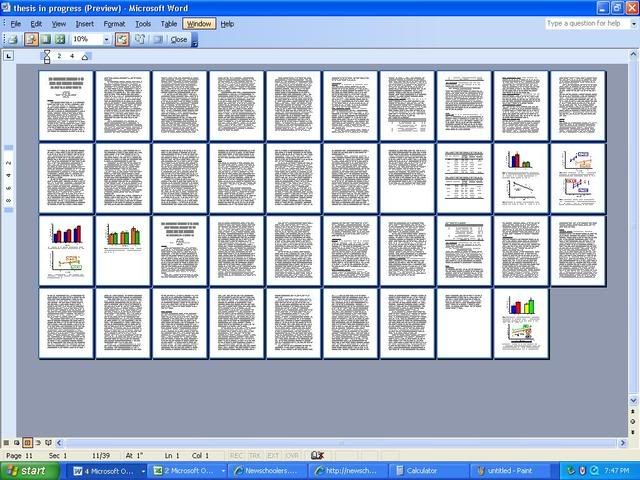Toggle the View Ruler button
Screen dimensions: 640x480
(x=123, y=39)
